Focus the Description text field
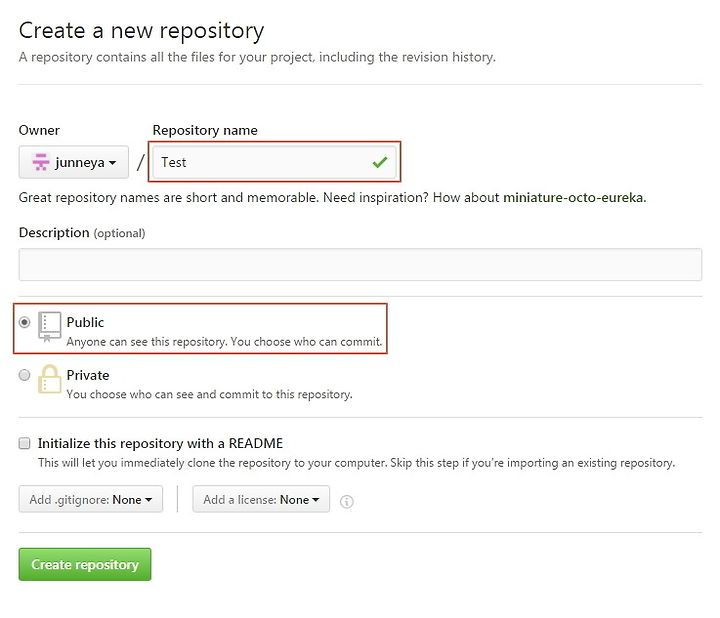Viewport: 720px width, 618px height. (x=360, y=264)
